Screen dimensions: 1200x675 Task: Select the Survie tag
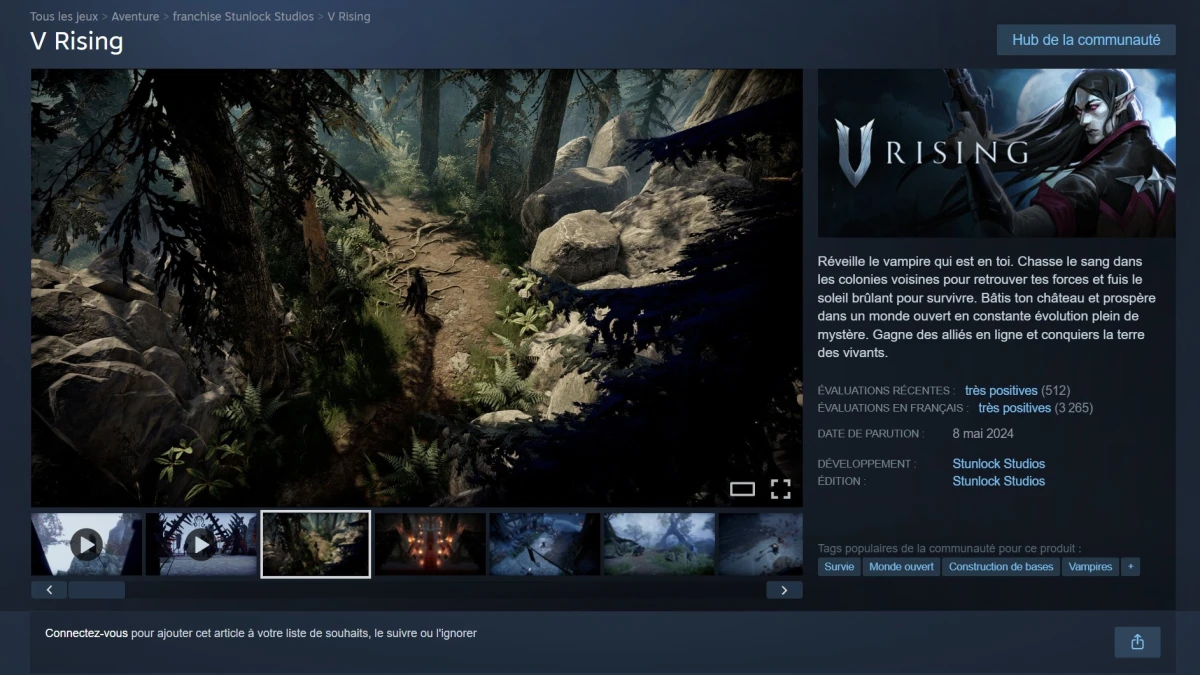pos(839,566)
